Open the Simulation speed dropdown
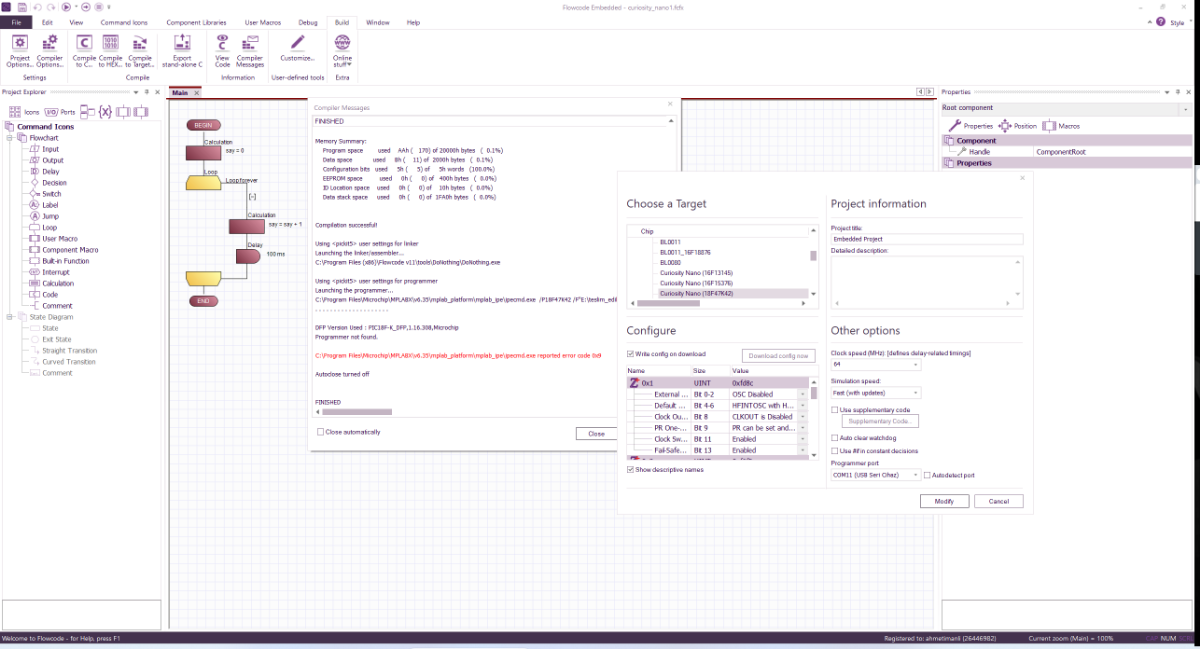This screenshot has height=649, width=1200. tap(917, 393)
